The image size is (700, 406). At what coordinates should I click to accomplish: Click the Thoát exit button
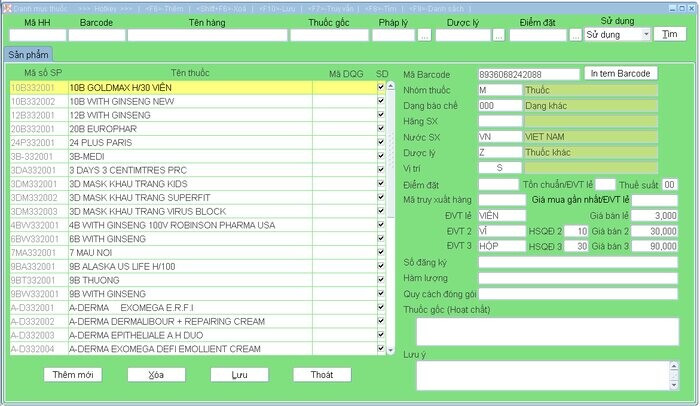[322, 374]
